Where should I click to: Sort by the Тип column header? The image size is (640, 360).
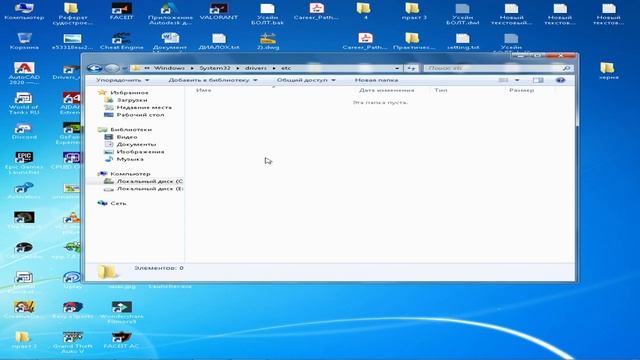tap(441, 90)
